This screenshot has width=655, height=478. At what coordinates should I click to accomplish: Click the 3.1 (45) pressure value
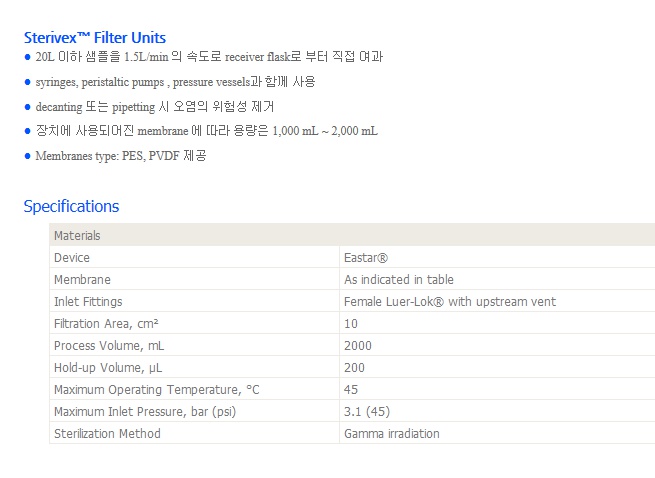(366, 412)
